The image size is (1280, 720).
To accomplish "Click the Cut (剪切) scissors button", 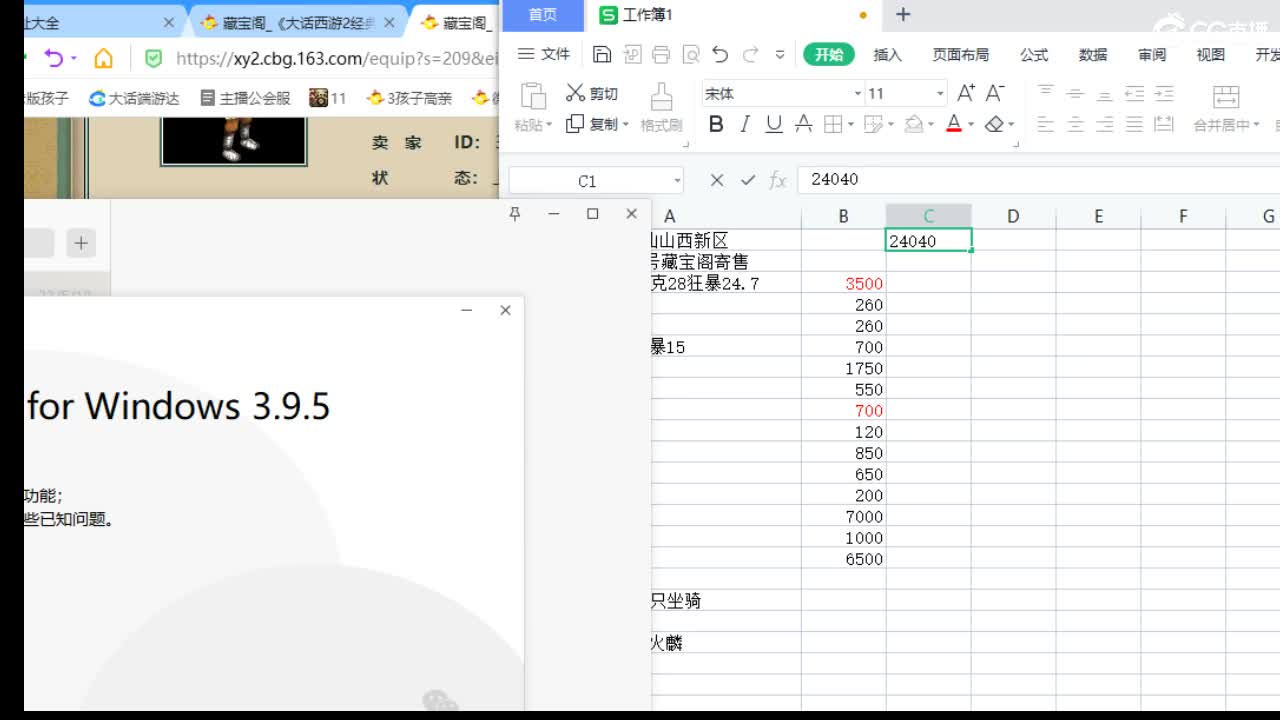I will 592,93.
